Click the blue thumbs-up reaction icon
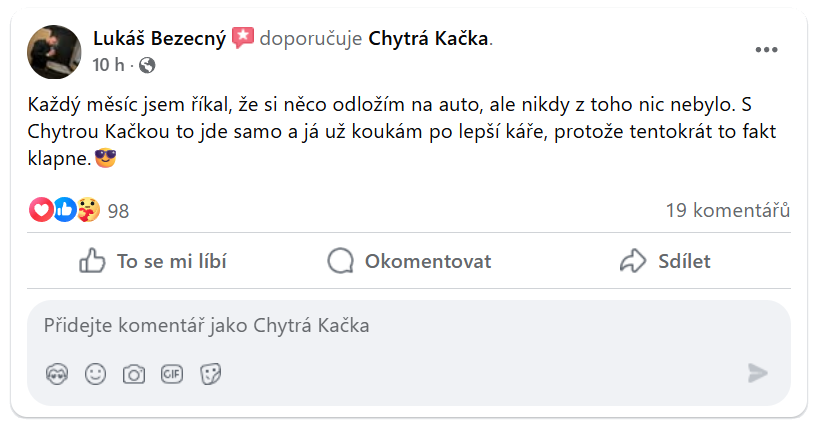The width and height of the screenshot is (822, 430). [x=64, y=210]
